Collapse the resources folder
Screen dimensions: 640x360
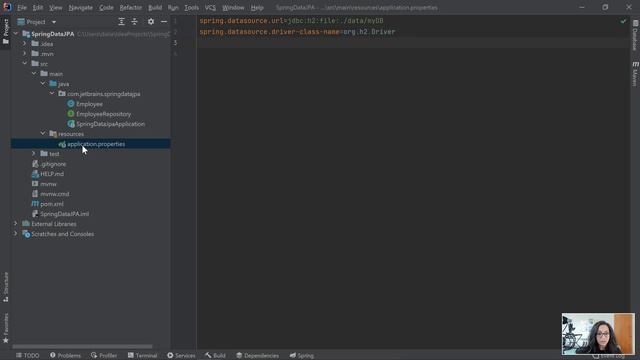pyautogui.click(x=43, y=133)
